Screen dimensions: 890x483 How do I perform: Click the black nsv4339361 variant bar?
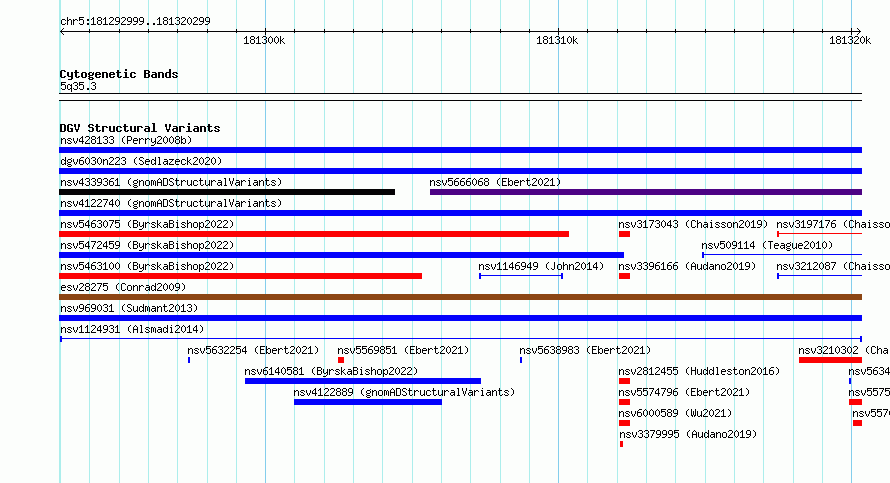tap(227, 192)
